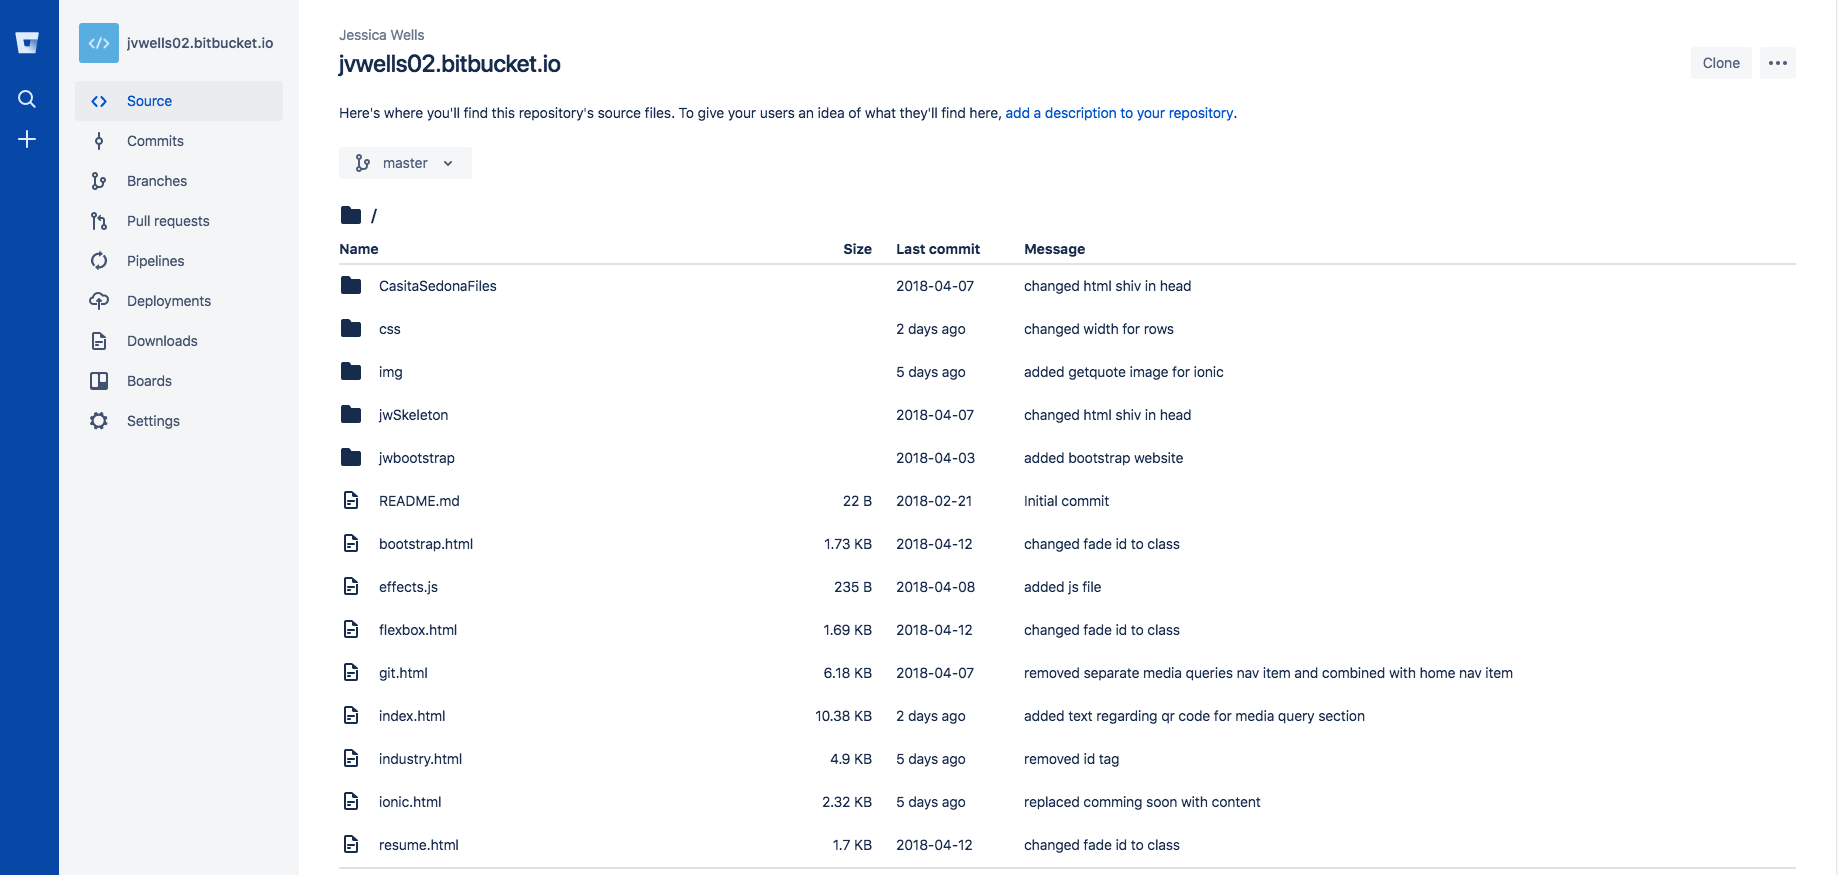
Task: Click the repository code avatar icon
Action: 99,43
